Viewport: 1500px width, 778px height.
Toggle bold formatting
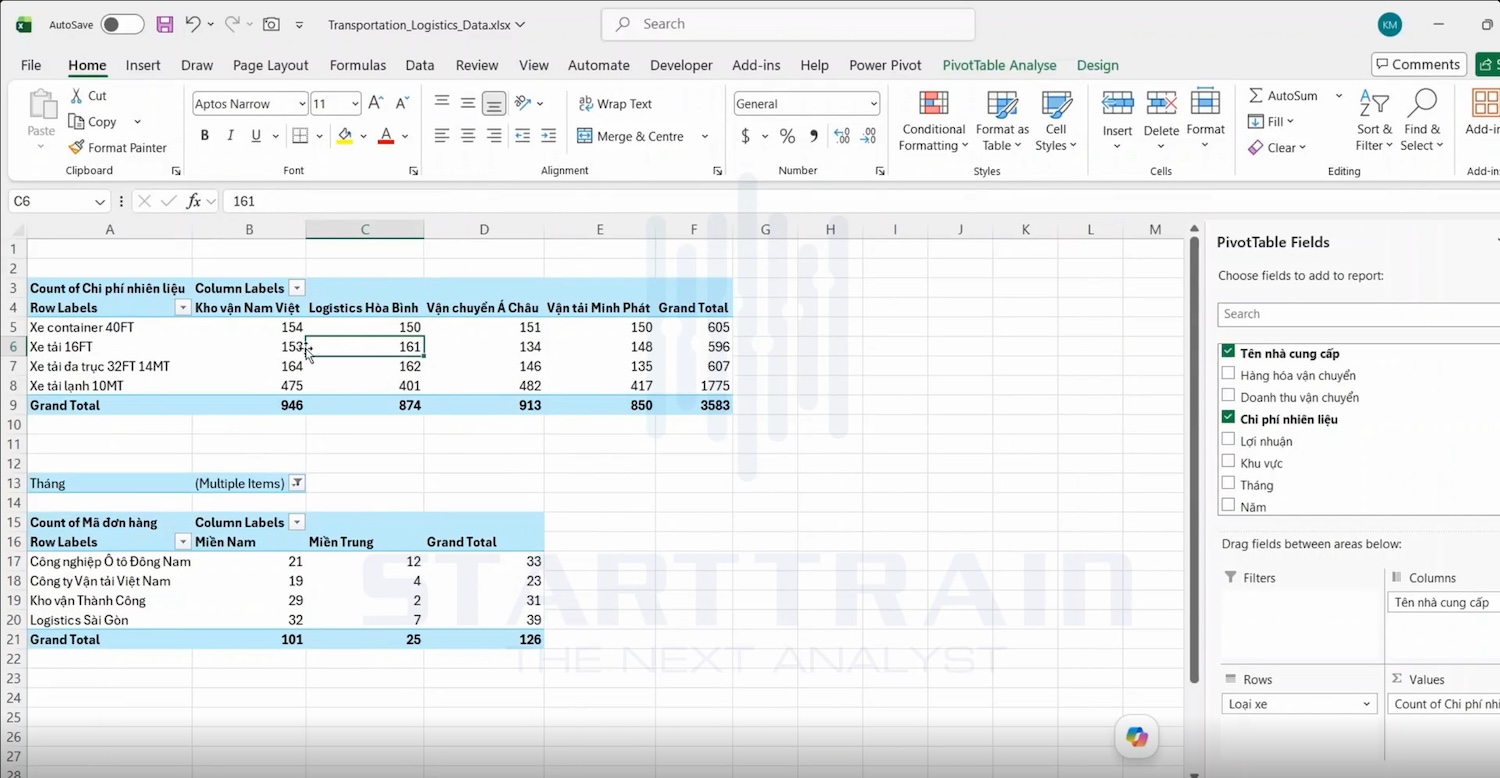coord(205,136)
